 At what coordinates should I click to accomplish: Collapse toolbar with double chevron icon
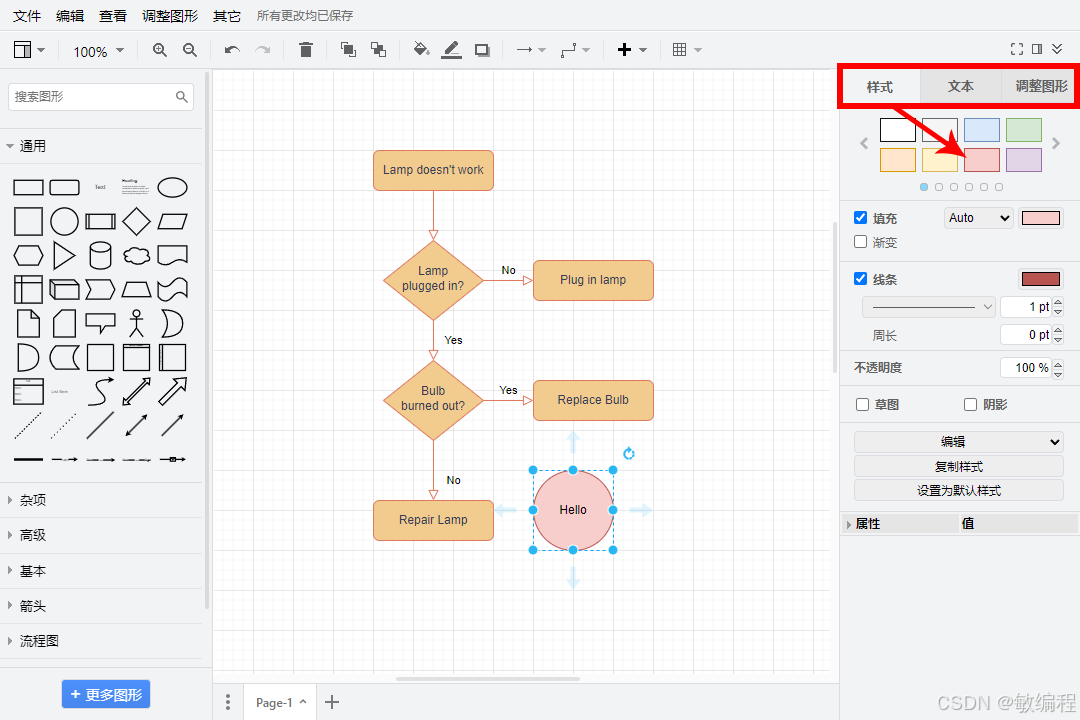tap(1057, 49)
